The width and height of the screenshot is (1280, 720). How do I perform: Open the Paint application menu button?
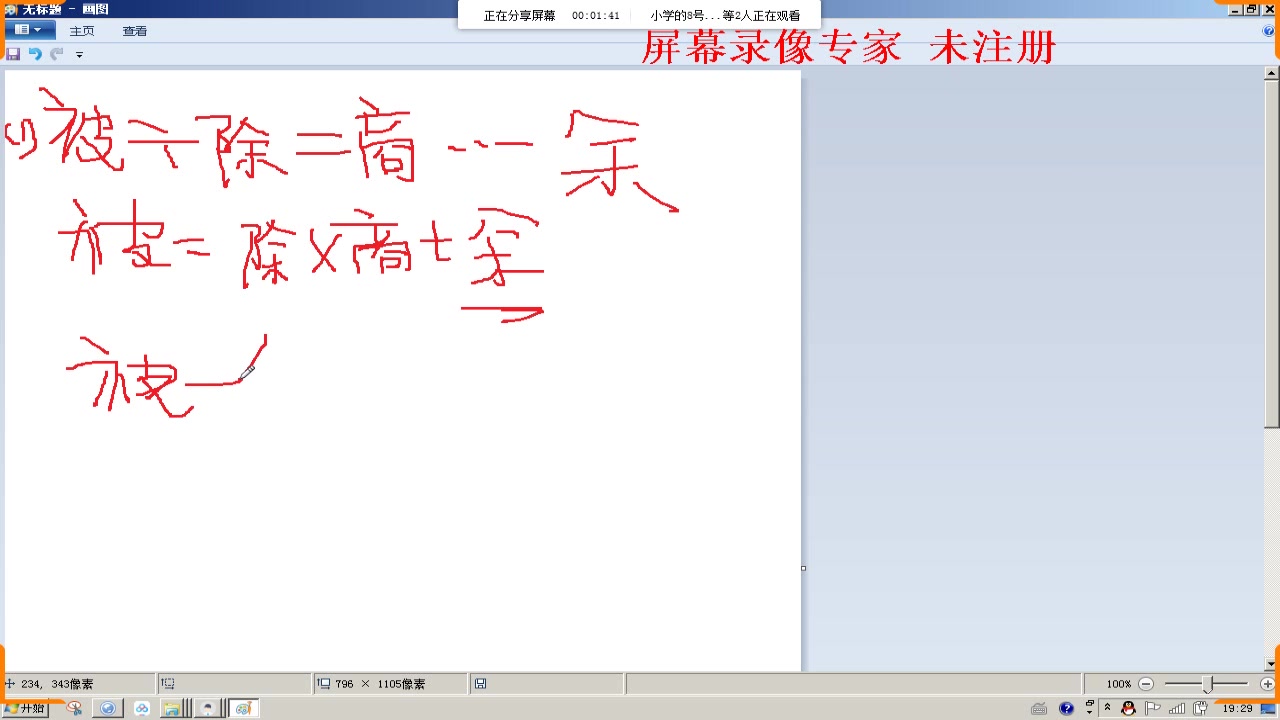29,29
